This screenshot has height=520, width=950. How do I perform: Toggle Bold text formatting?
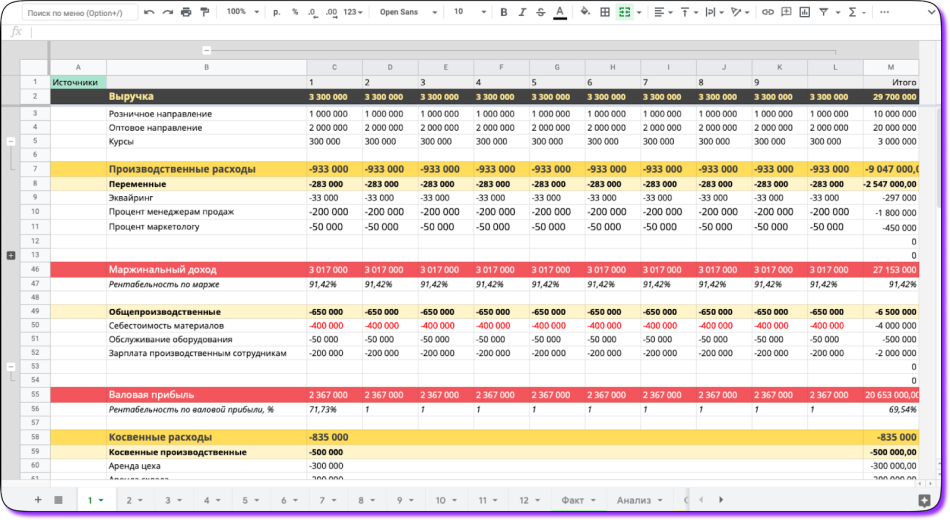[503, 12]
